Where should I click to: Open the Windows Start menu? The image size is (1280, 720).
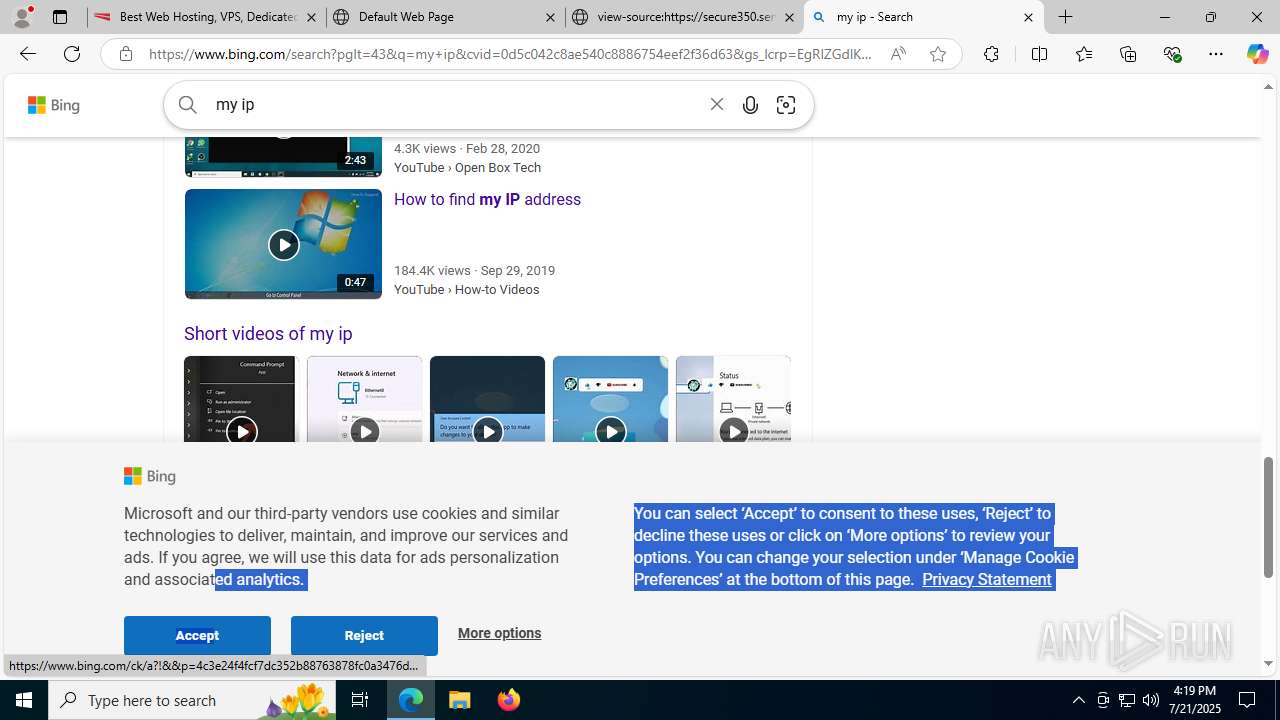pyautogui.click(x=24, y=700)
